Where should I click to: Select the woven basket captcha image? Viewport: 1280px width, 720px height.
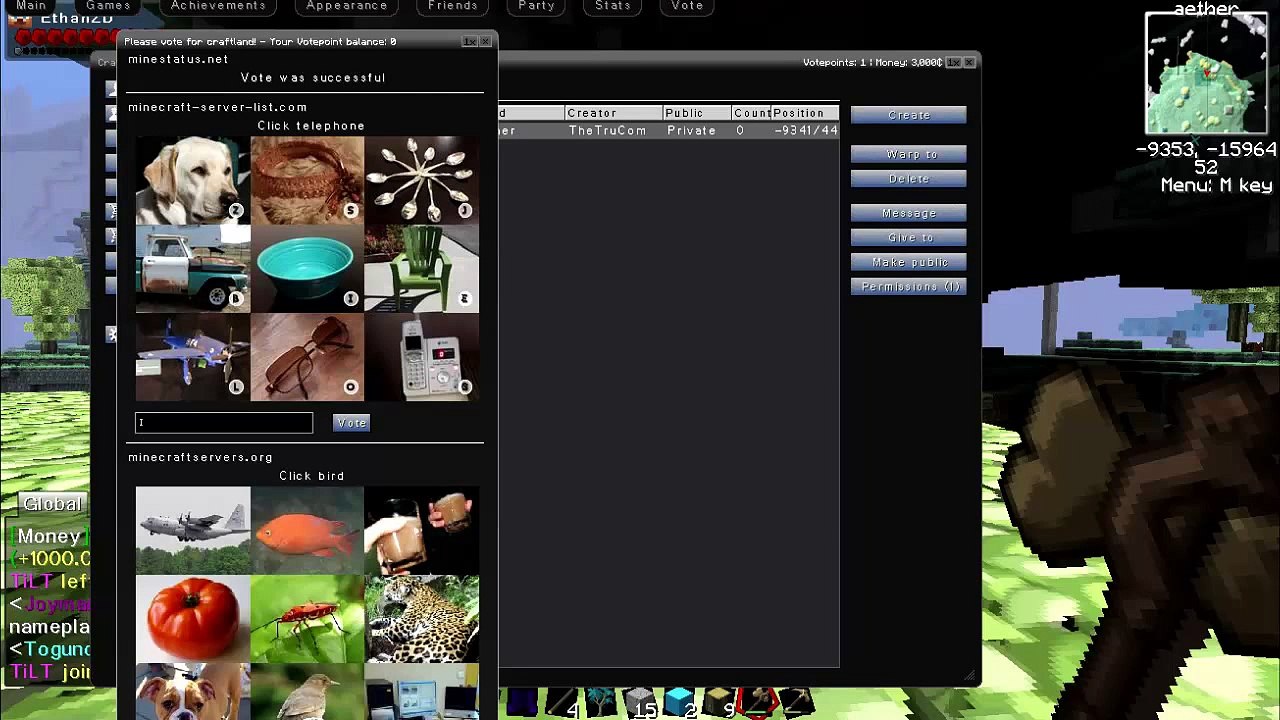(307, 180)
